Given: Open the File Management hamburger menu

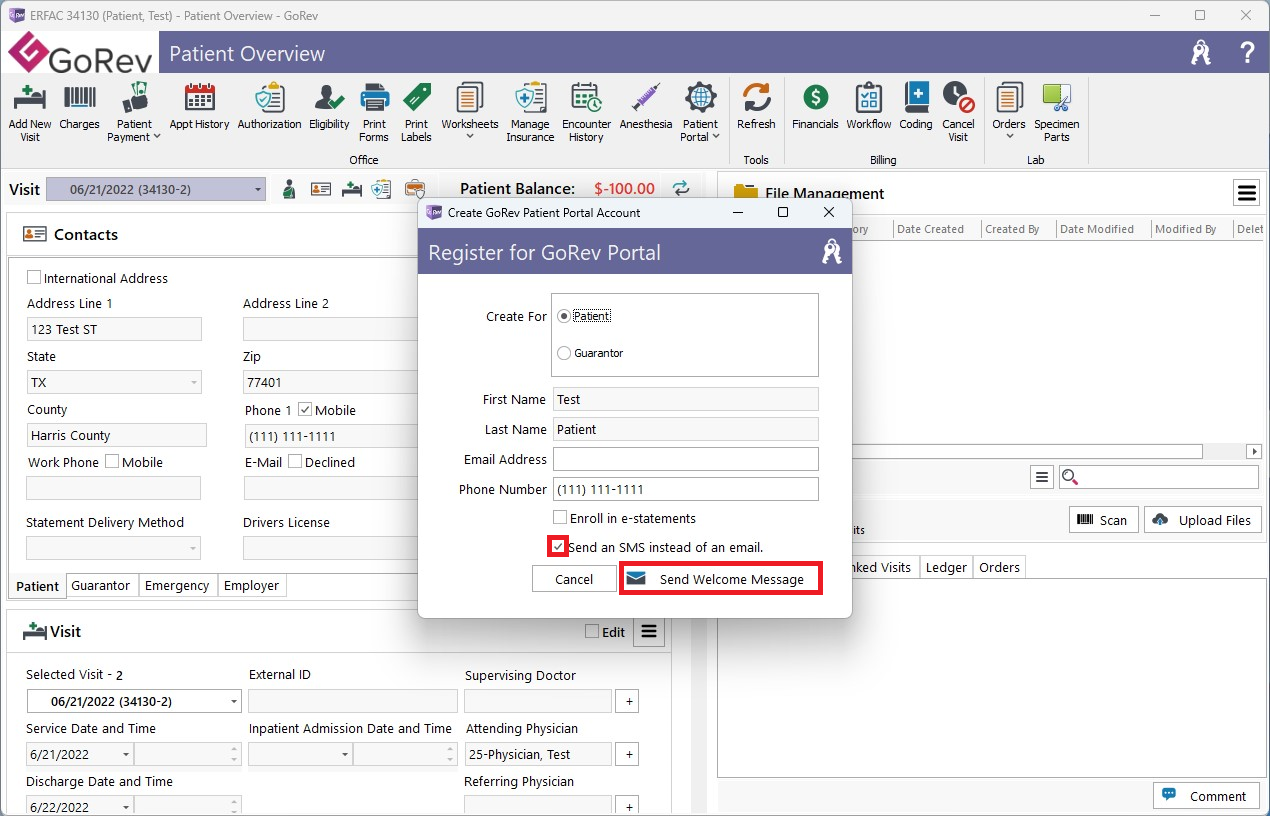Looking at the screenshot, I should pos(1246,192).
